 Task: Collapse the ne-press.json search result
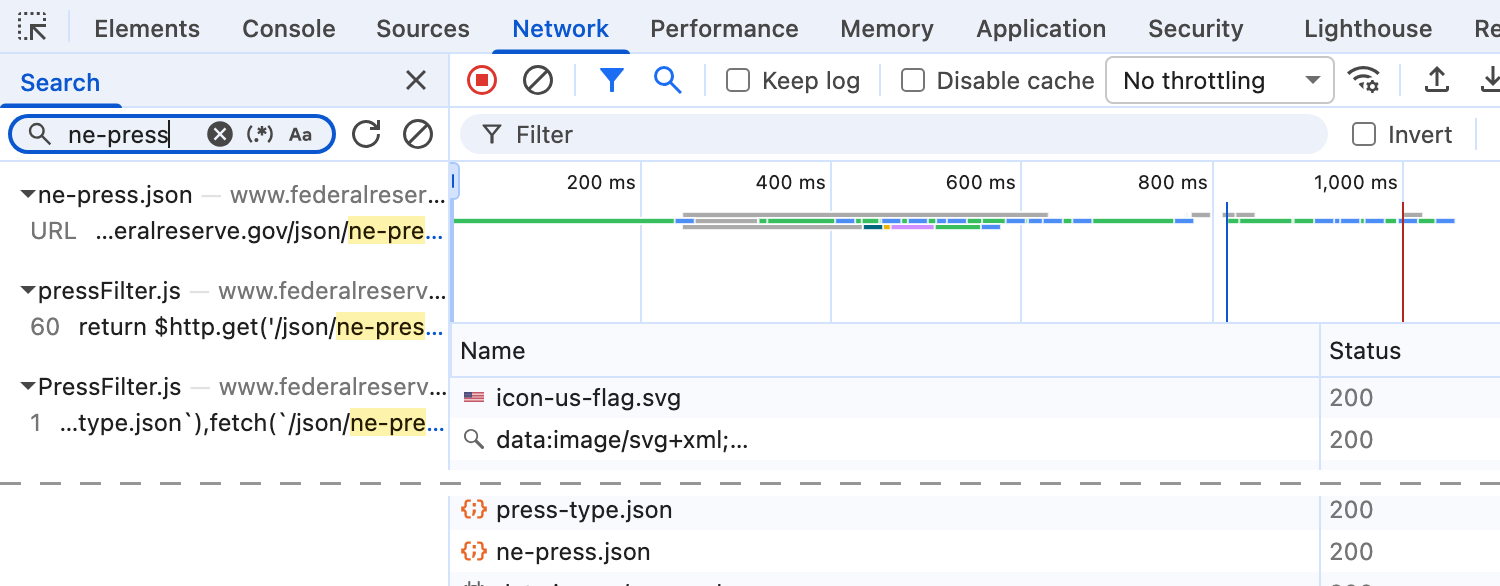coord(29,196)
